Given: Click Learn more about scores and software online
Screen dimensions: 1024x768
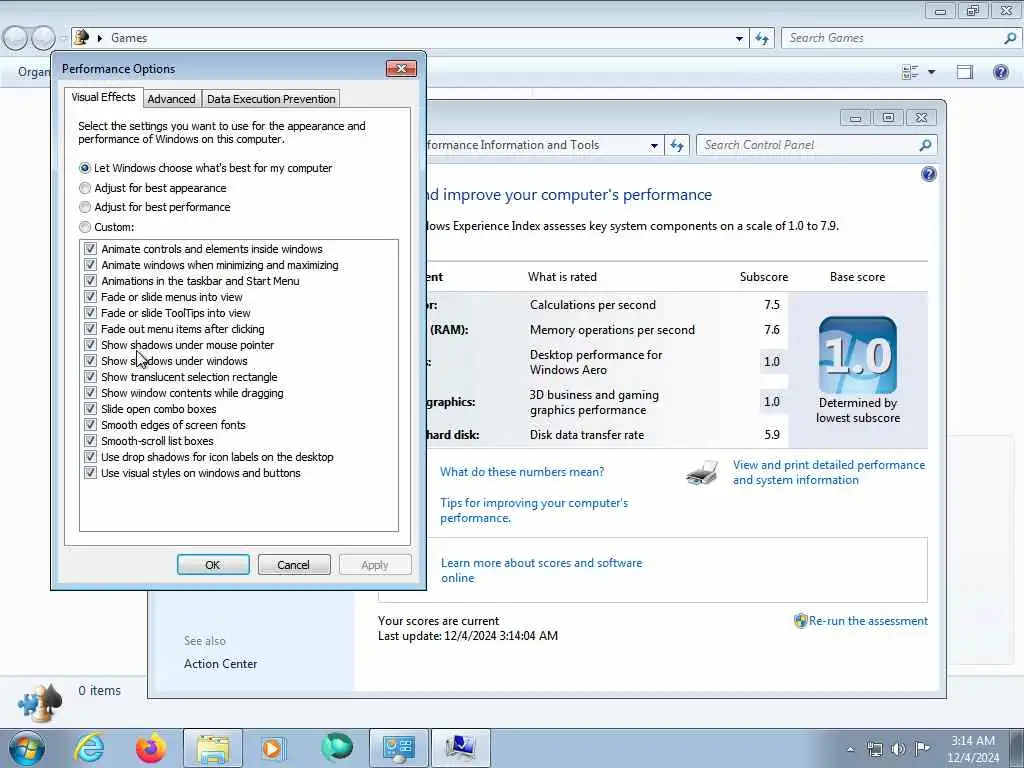Looking at the screenshot, I should [x=541, y=570].
